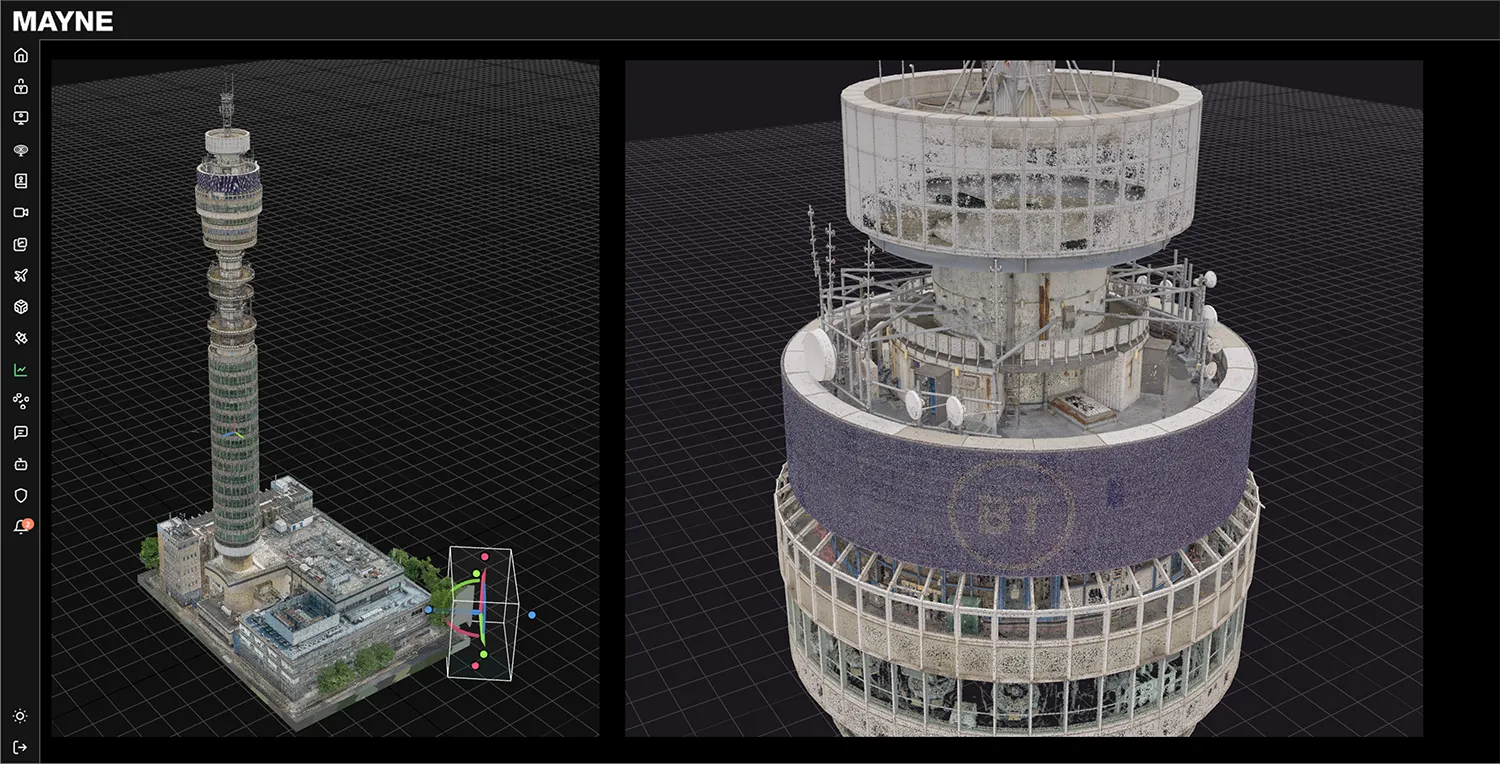Select the package/assets icon in the sidebar
The image size is (1500, 764).
pyautogui.click(x=21, y=87)
